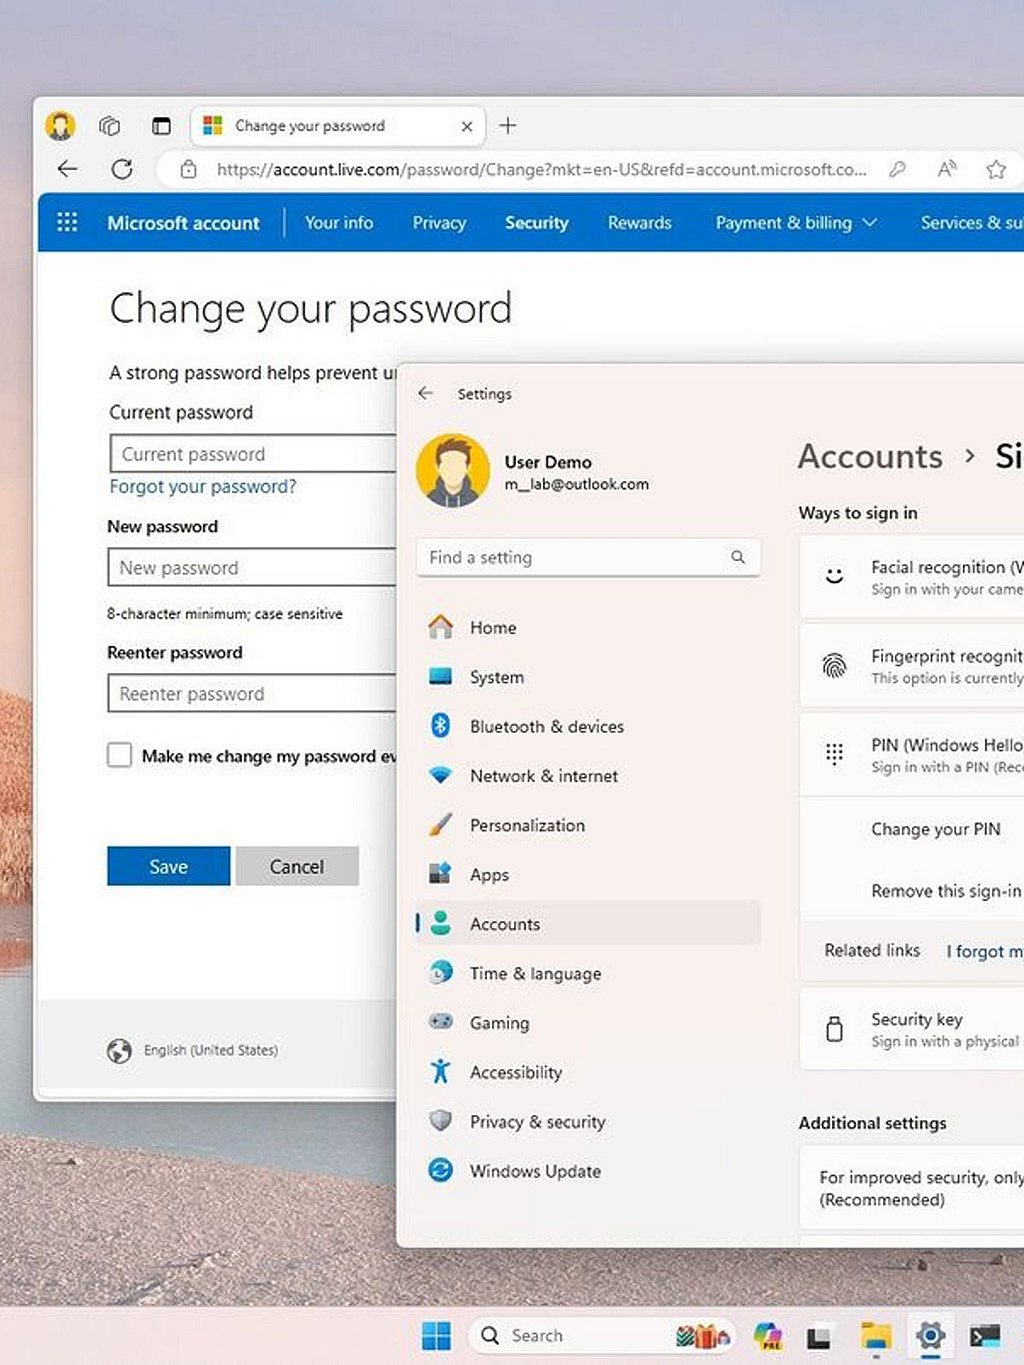The height and width of the screenshot is (1365, 1024).
Task: Click the back arrow in Settings
Action: 426,394
